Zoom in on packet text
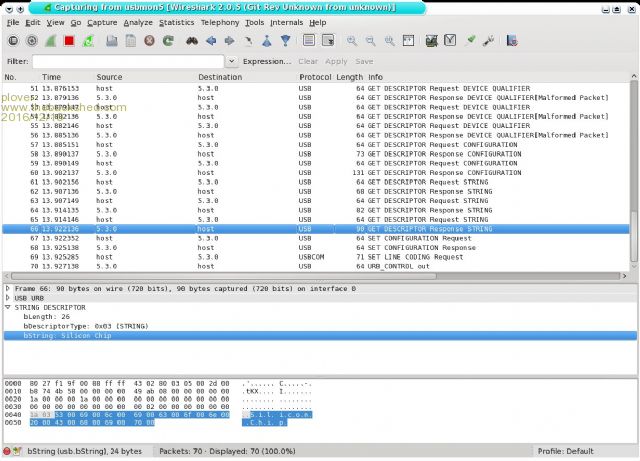This screenshot has width=640, height=461. point(352,41)
